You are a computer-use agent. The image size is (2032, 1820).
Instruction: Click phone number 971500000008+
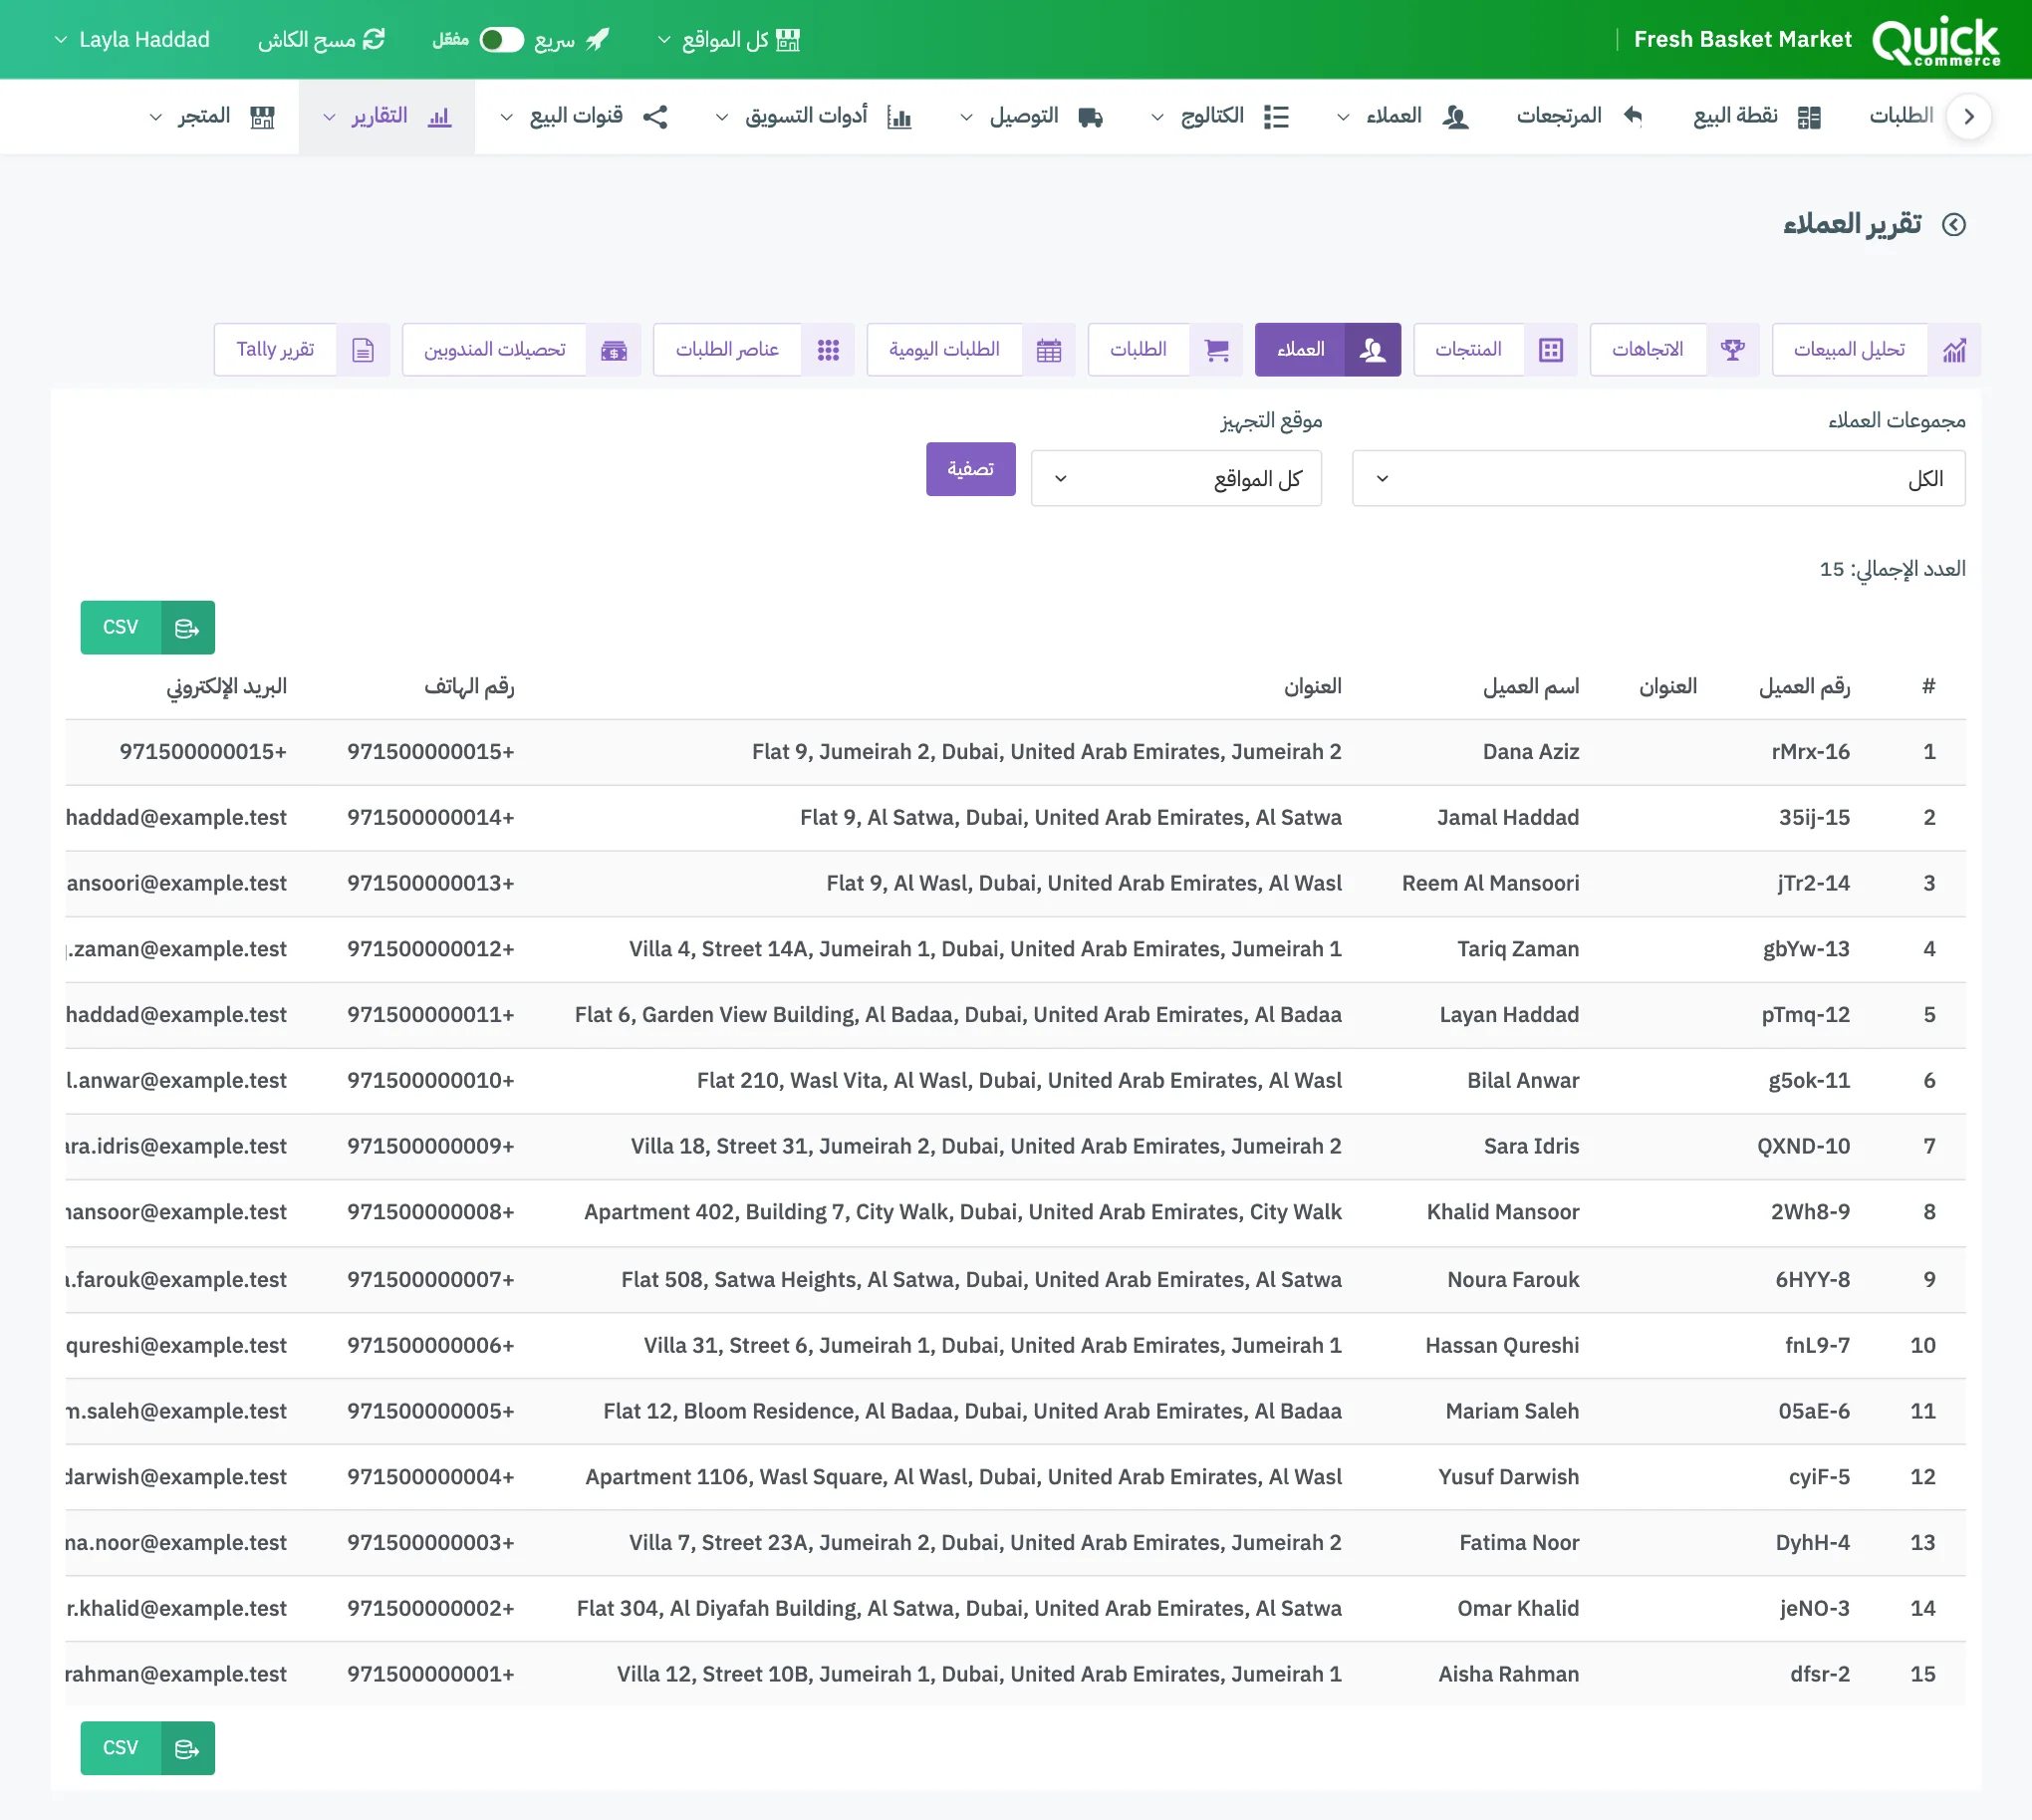[x=431, y=1213]
